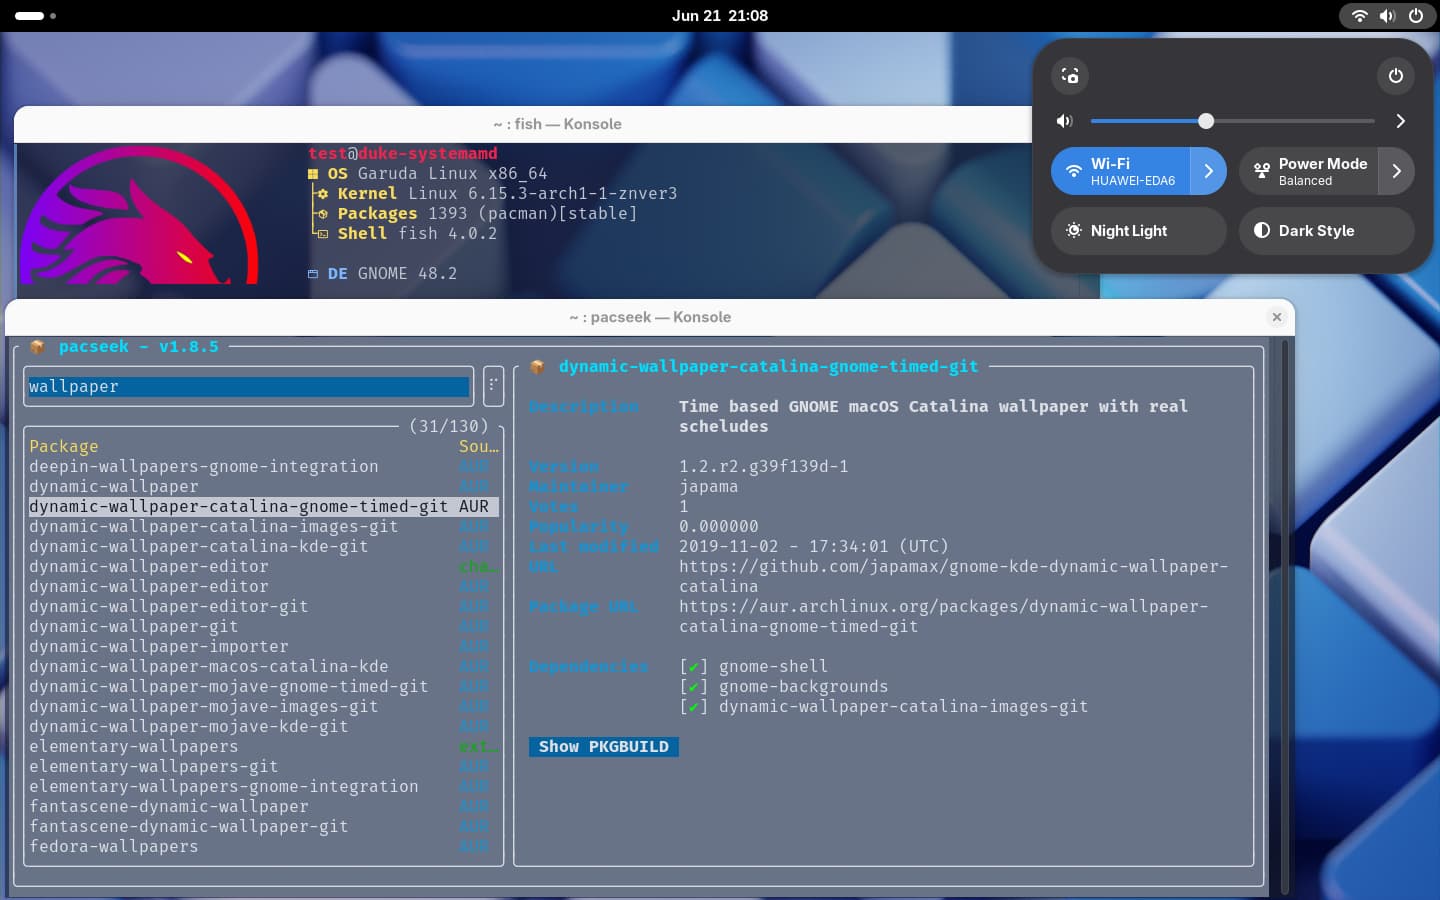Click the package icon beside details title
The image size is (1440, 900).
point(537,367)
